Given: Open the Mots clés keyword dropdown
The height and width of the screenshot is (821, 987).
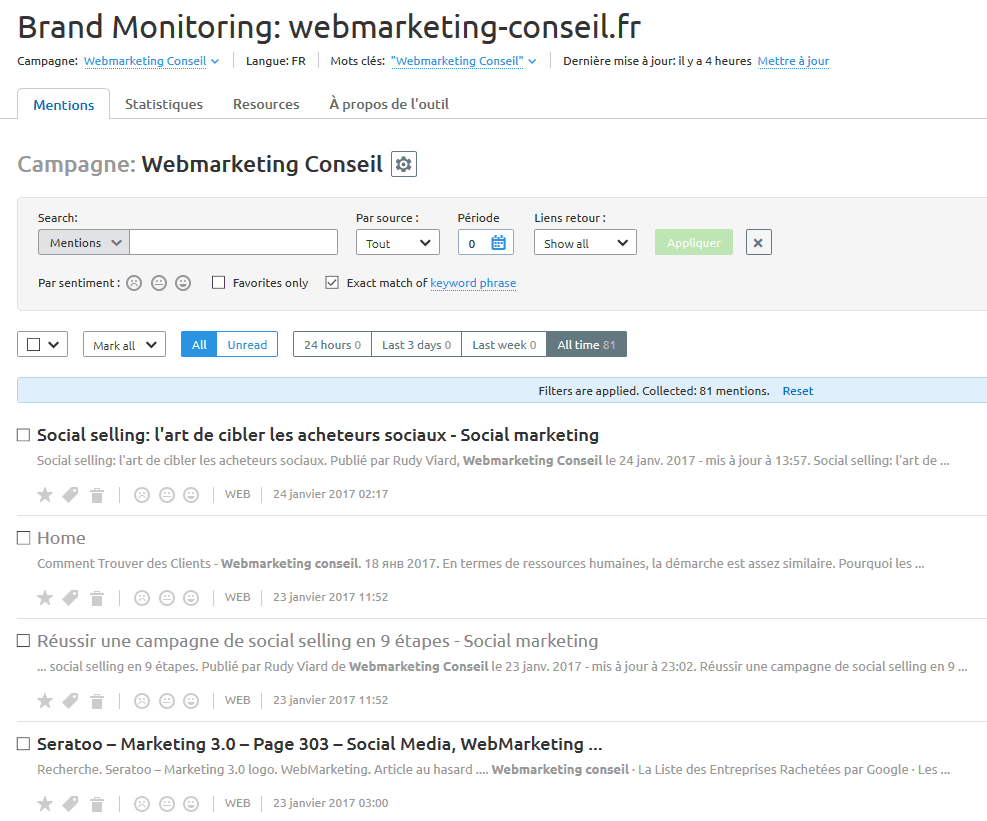Looking at the screenshot, I should (464, 61).
